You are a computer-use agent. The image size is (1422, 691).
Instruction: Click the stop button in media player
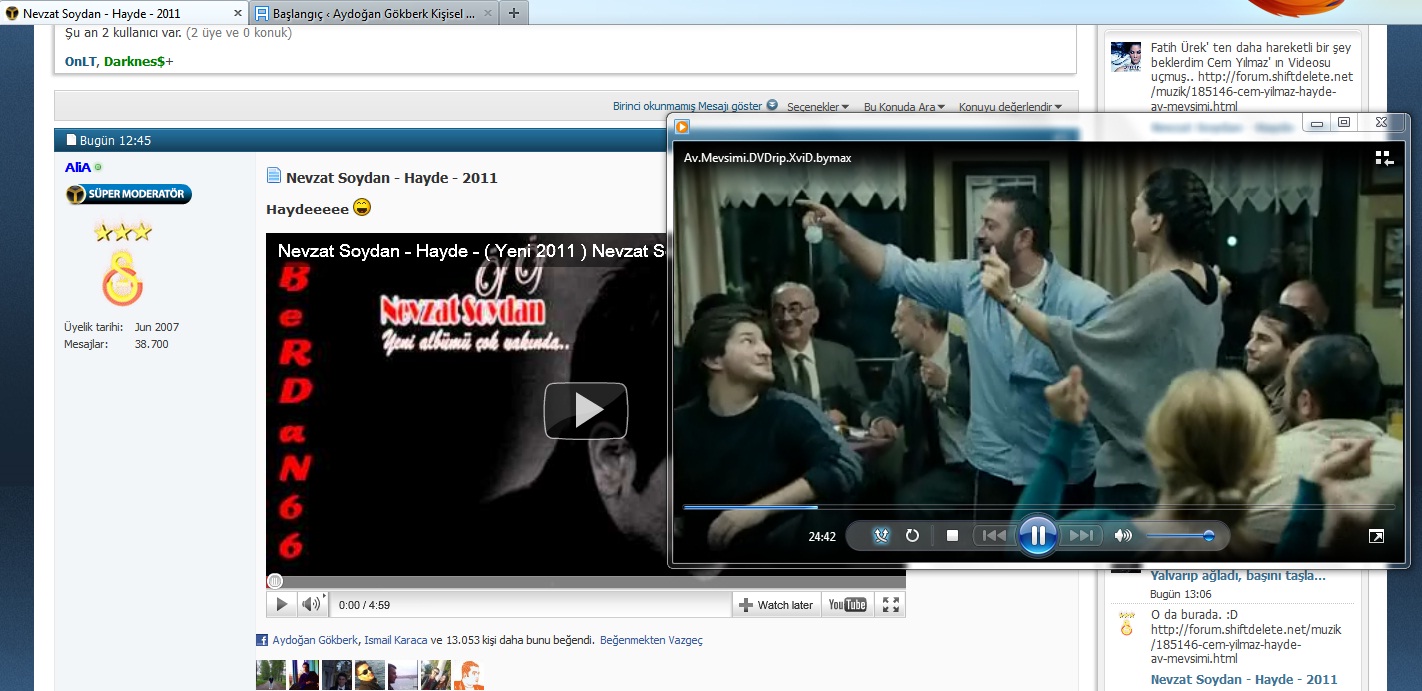click(x=952, y=536)
